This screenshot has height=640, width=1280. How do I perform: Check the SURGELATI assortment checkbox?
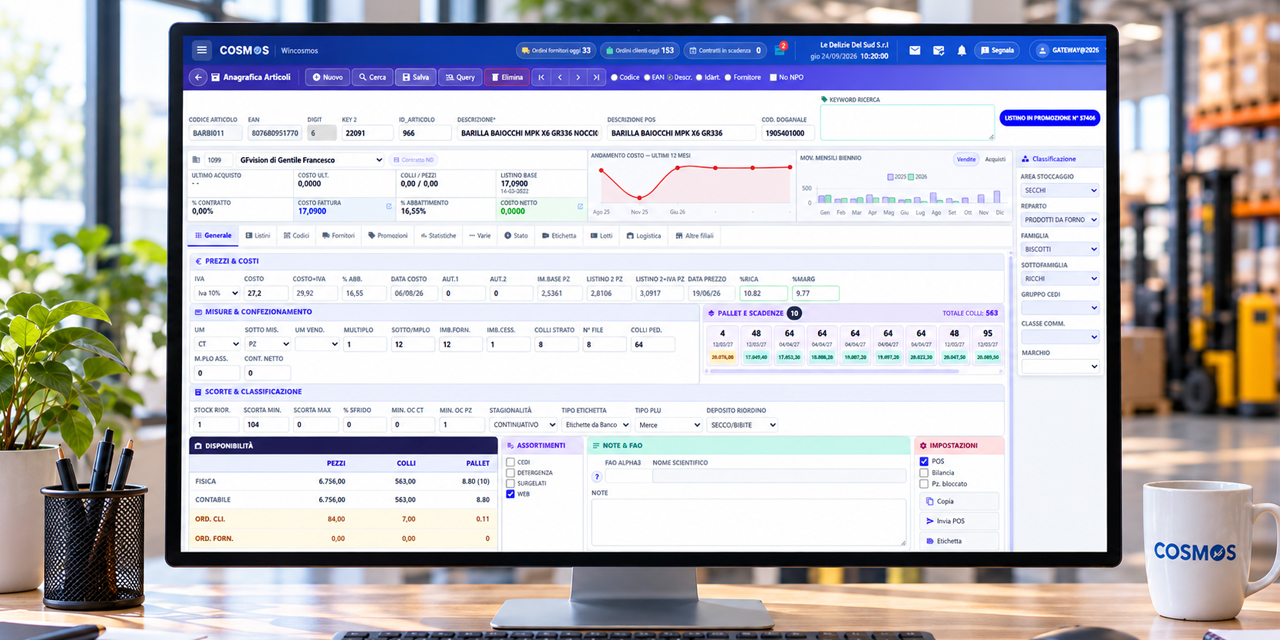[x=511, y=483]
